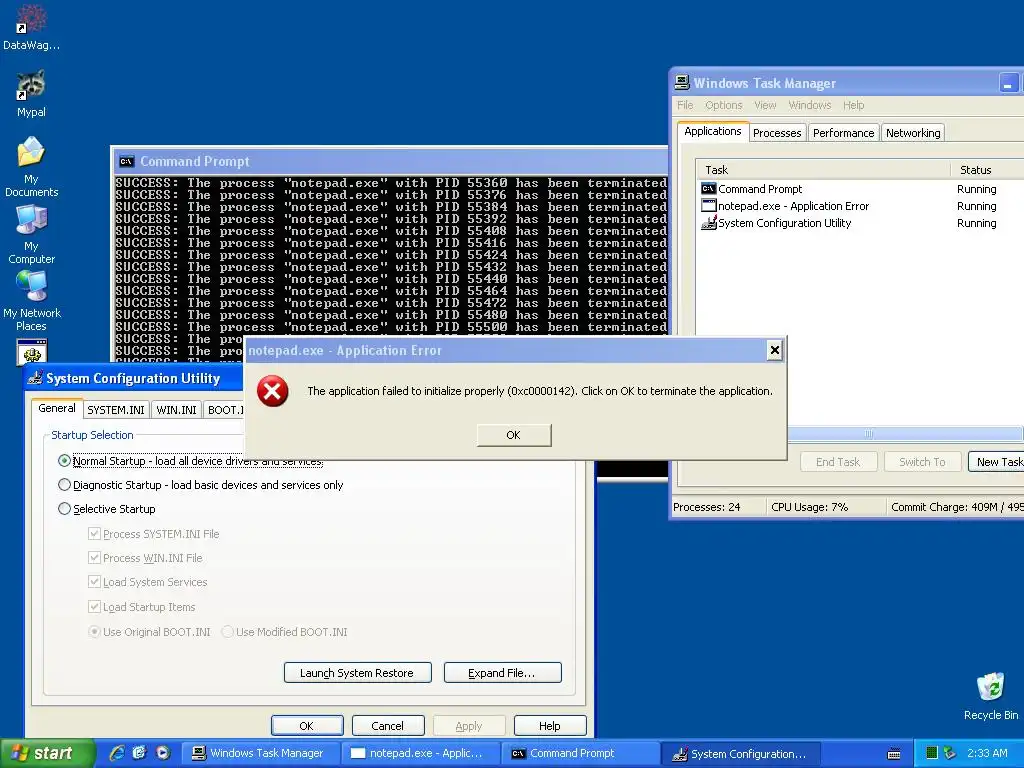Screen dimensions: 1024x768
Task: Click the green CPU usage tray icon
Action: (x=932, y=754)
